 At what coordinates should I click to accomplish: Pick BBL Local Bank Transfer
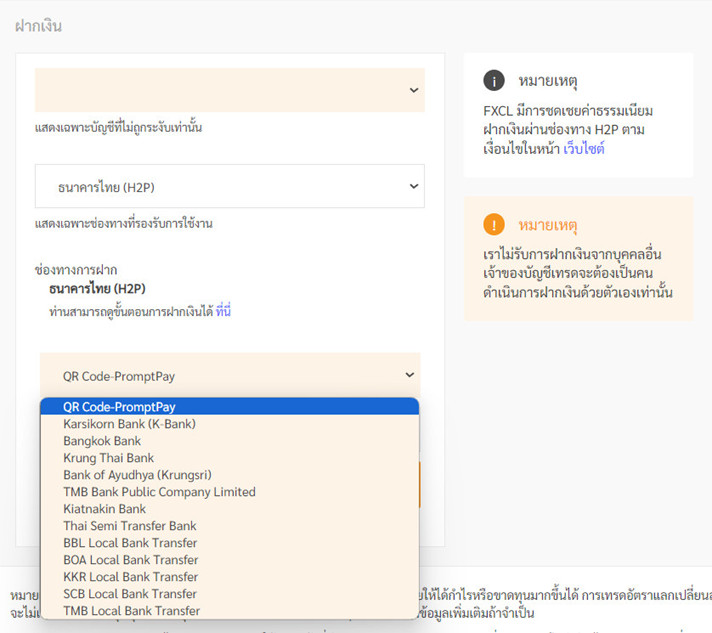coord(130,543)
